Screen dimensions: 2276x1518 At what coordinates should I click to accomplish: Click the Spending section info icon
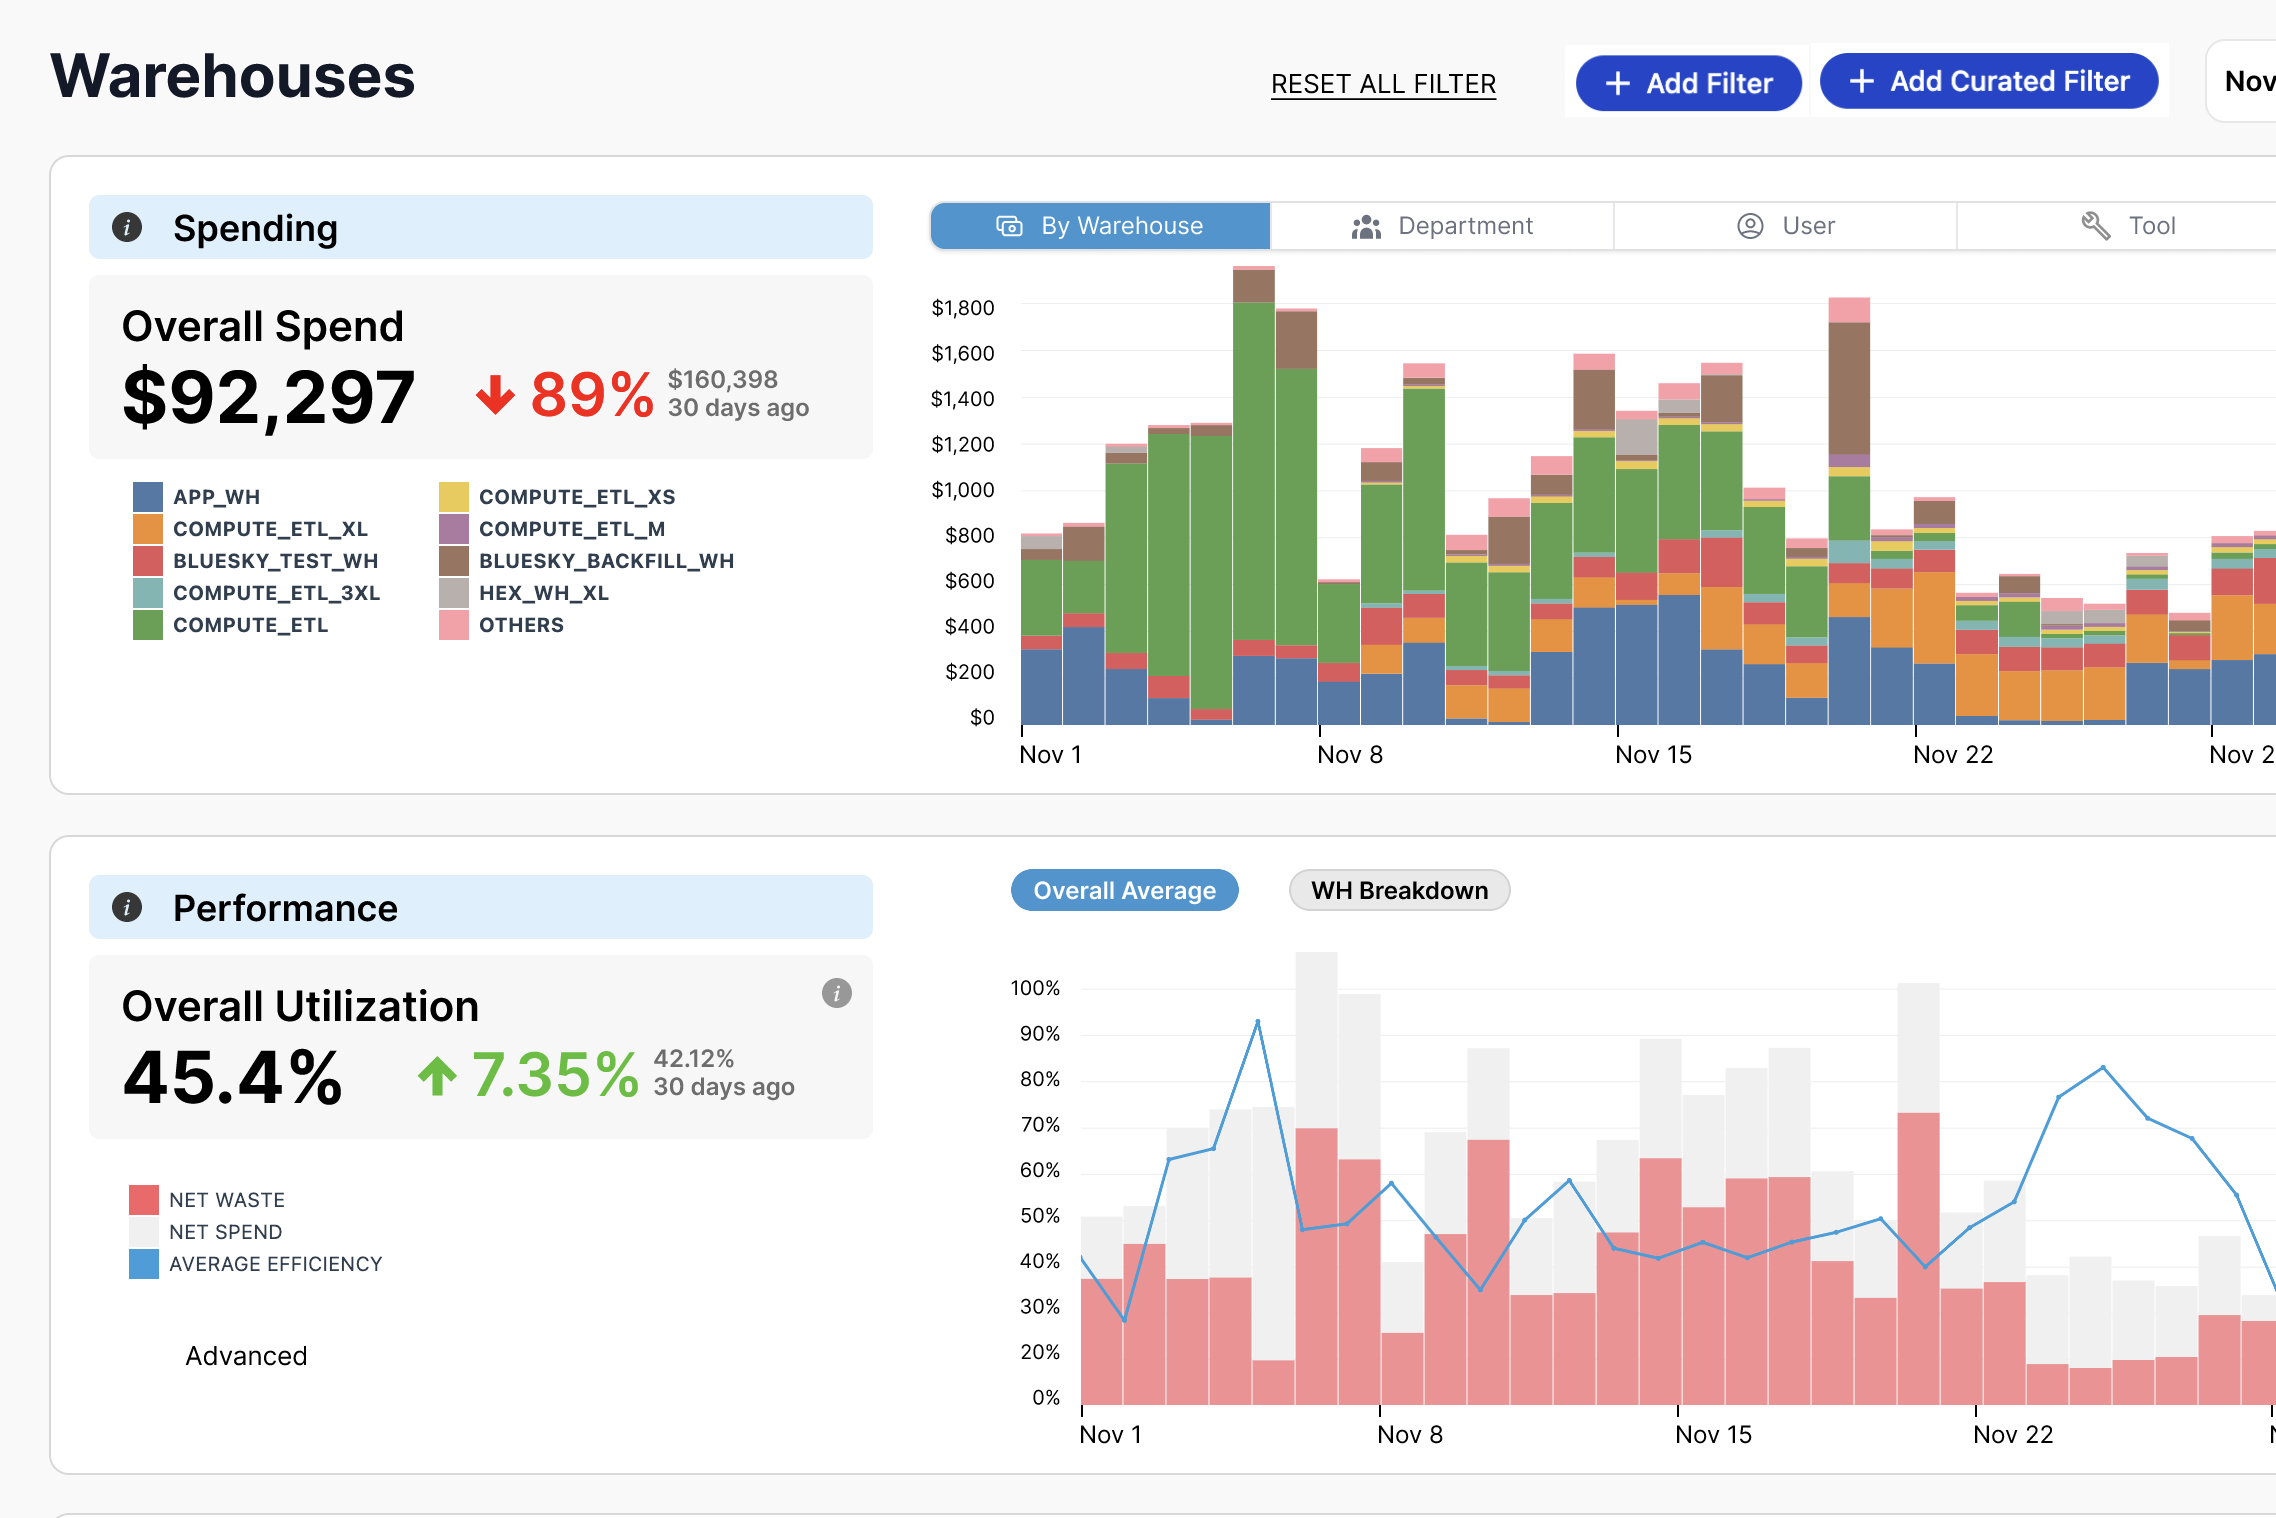(127, 227)
